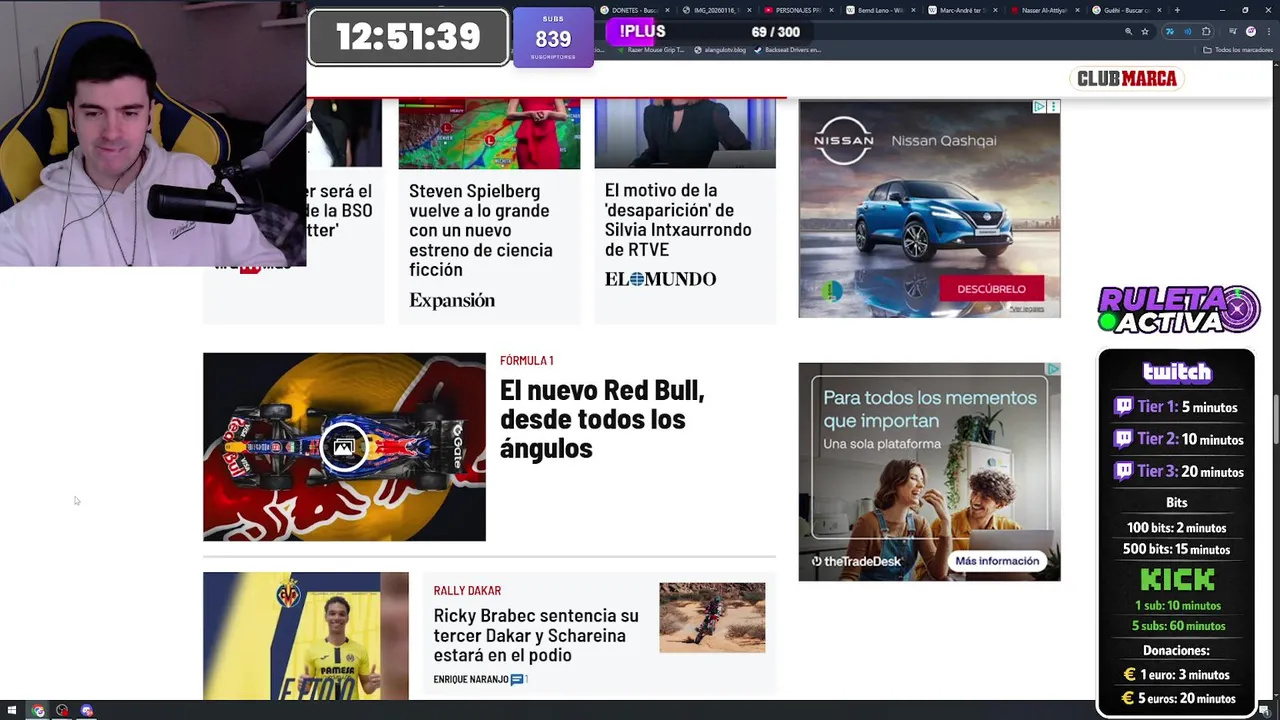Image resolution: width=1280 pixels, height=720 pixels.
Task: Click the comments icon next to Enrique Naranjo
Action: pos(517,680)
